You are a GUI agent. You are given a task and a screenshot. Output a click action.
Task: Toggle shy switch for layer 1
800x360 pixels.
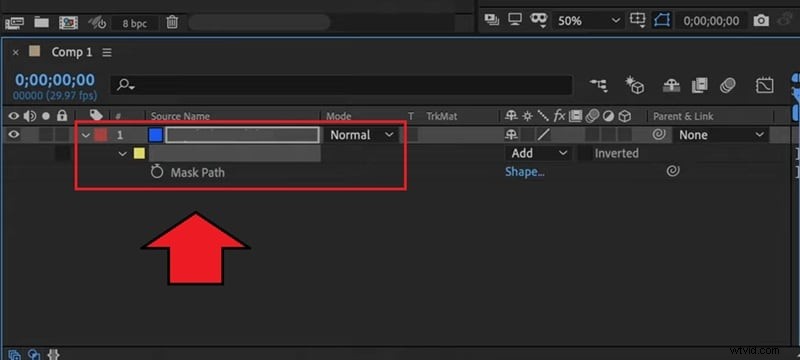coord(511,135)
